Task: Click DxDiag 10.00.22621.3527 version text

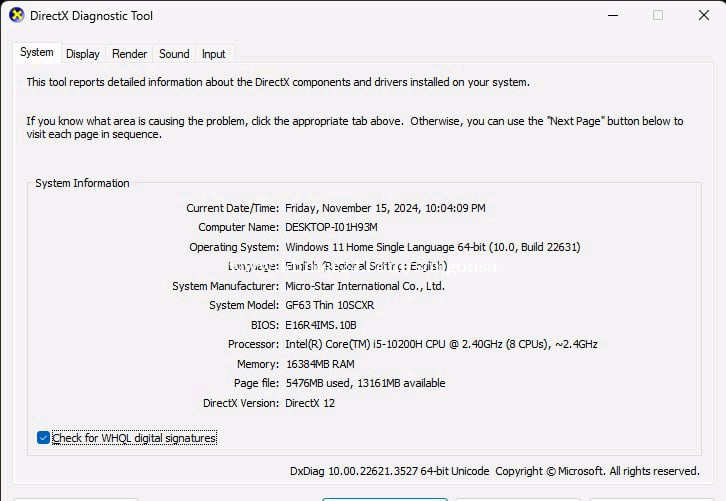Action: pyautogui.click(x=389, y=471)
